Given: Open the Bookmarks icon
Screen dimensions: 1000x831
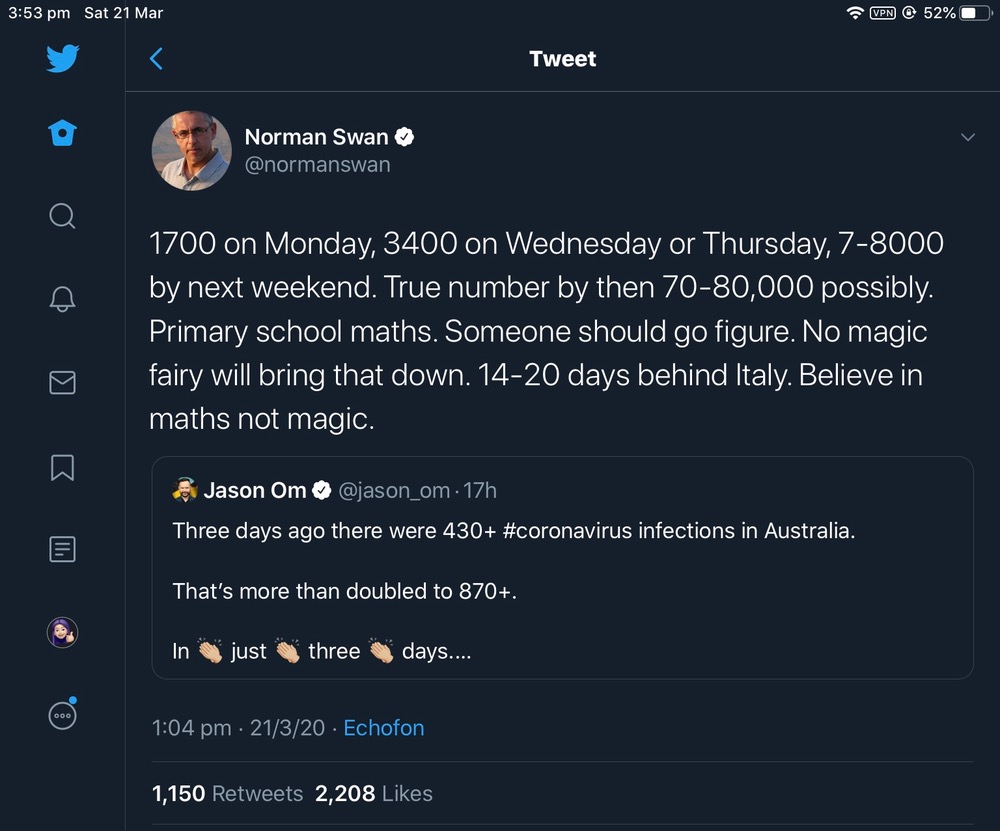Looking at the screenshot, I should 62,466.
